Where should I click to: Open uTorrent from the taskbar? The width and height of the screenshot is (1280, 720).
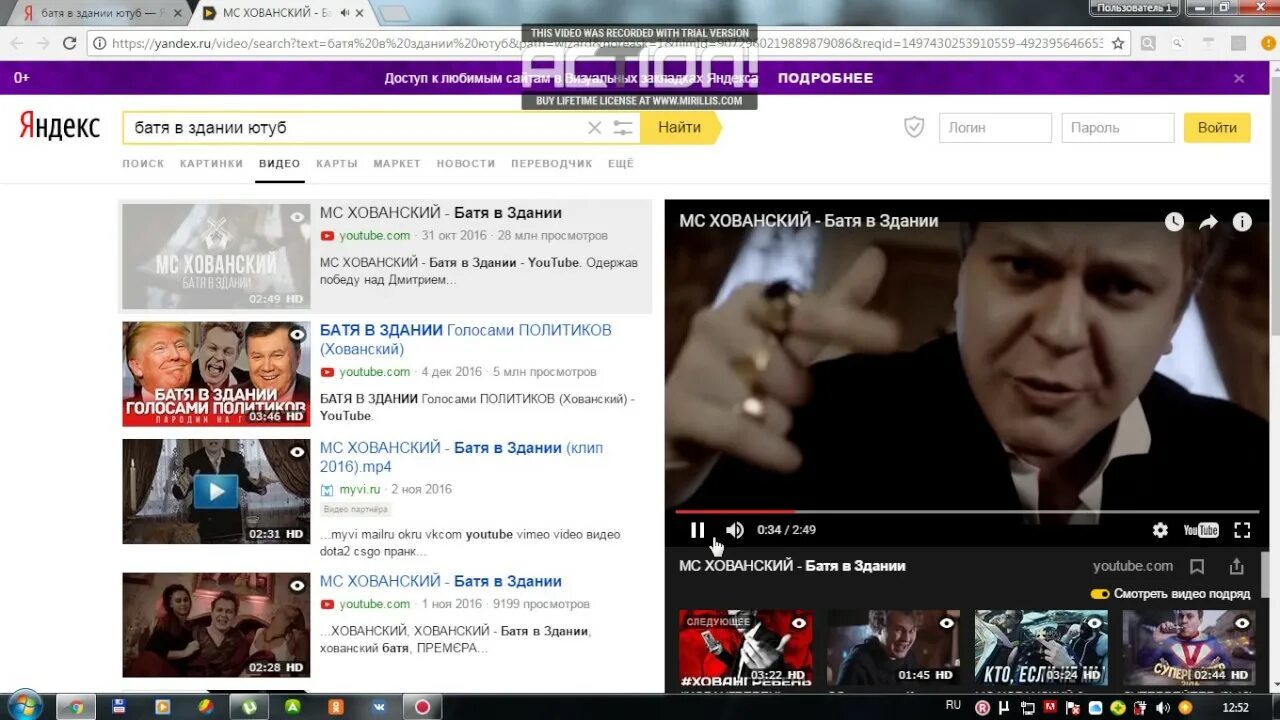click(x=248, y=706)
